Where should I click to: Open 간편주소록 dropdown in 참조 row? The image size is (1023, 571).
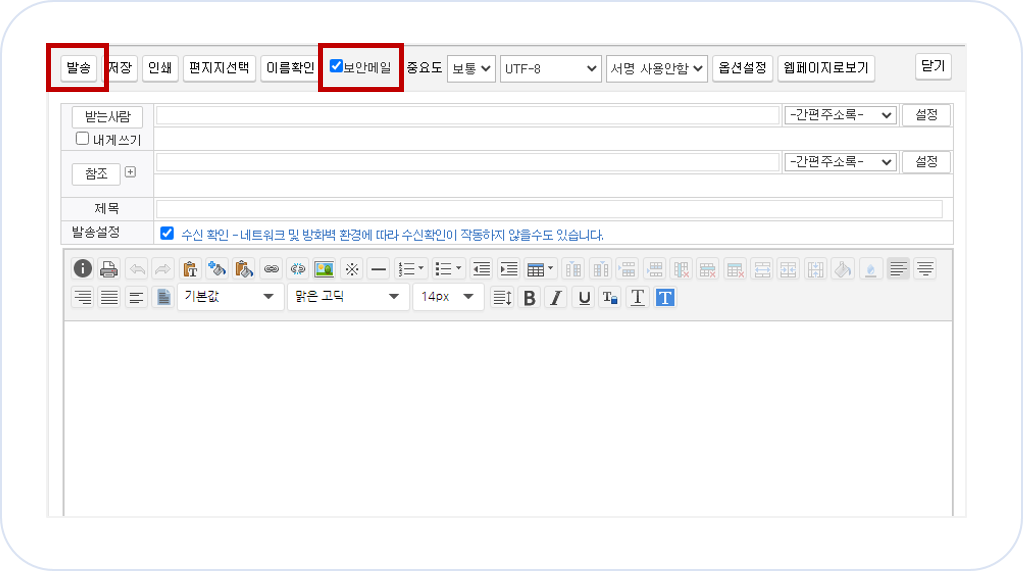pyautogui.click(x=840, y=161)
